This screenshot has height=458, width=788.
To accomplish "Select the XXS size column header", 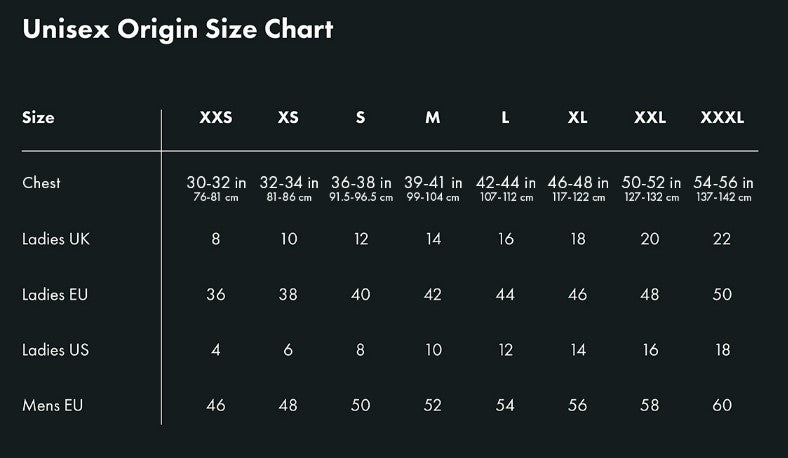I will (216, 118).
